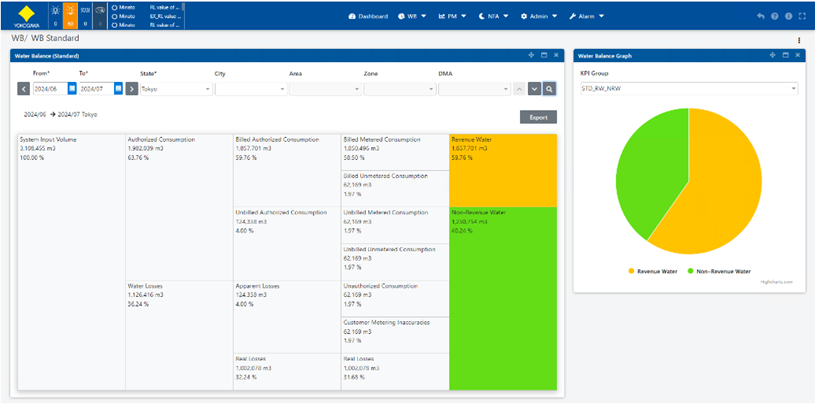Click the From date input field
815x404 pixels.
(x=48, y=89)
